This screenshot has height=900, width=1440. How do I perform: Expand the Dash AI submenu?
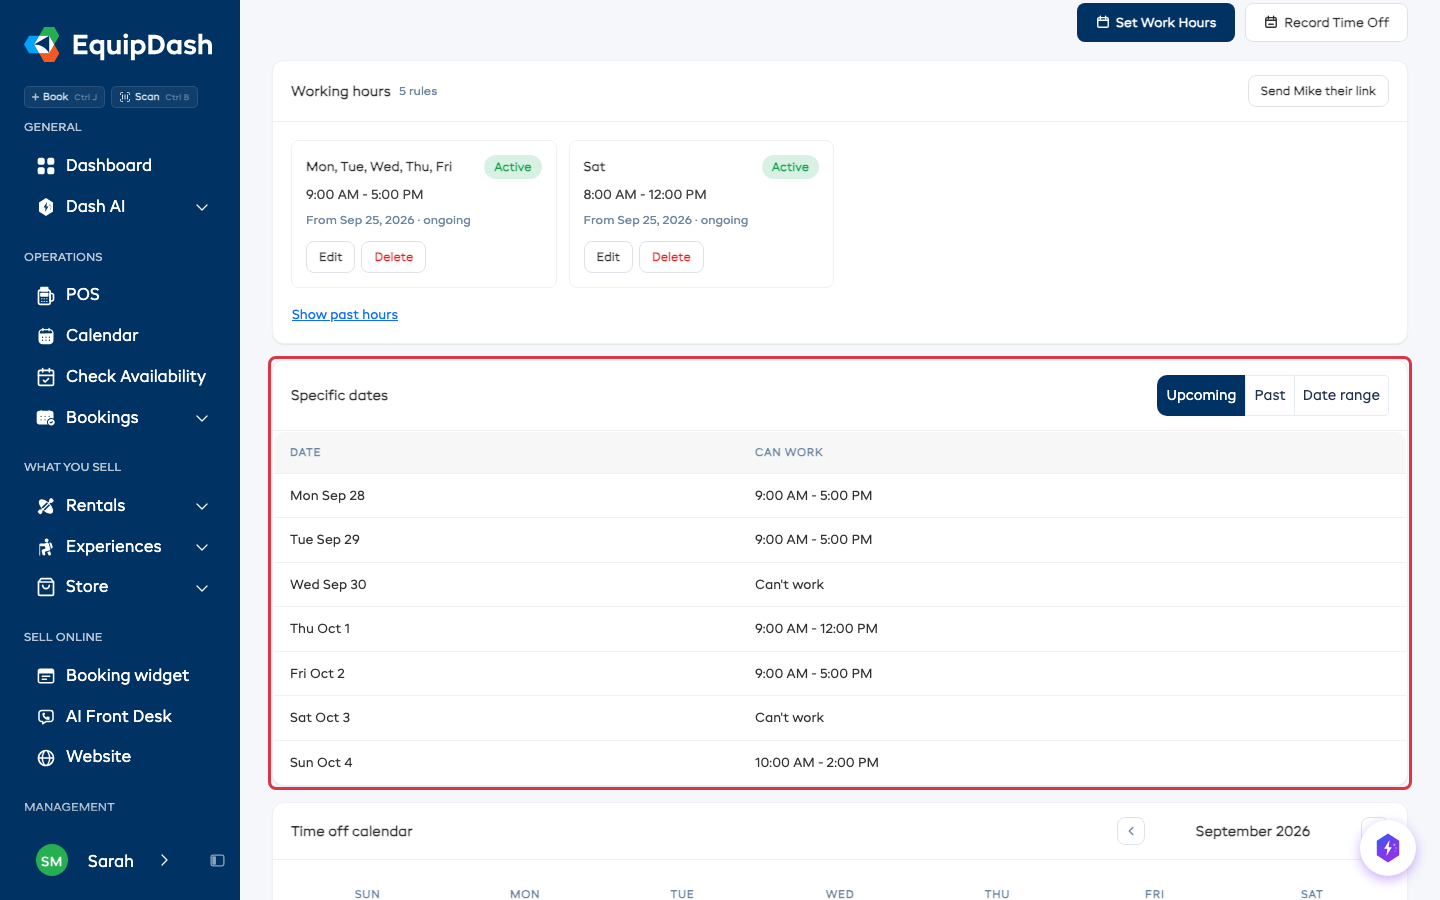pyautogui.click(x=202, y=207)
